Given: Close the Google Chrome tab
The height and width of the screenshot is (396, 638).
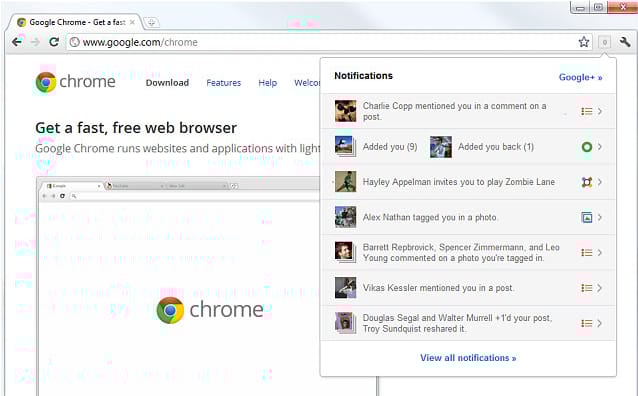Looking at the screenshot, I should tap(132, 22).
